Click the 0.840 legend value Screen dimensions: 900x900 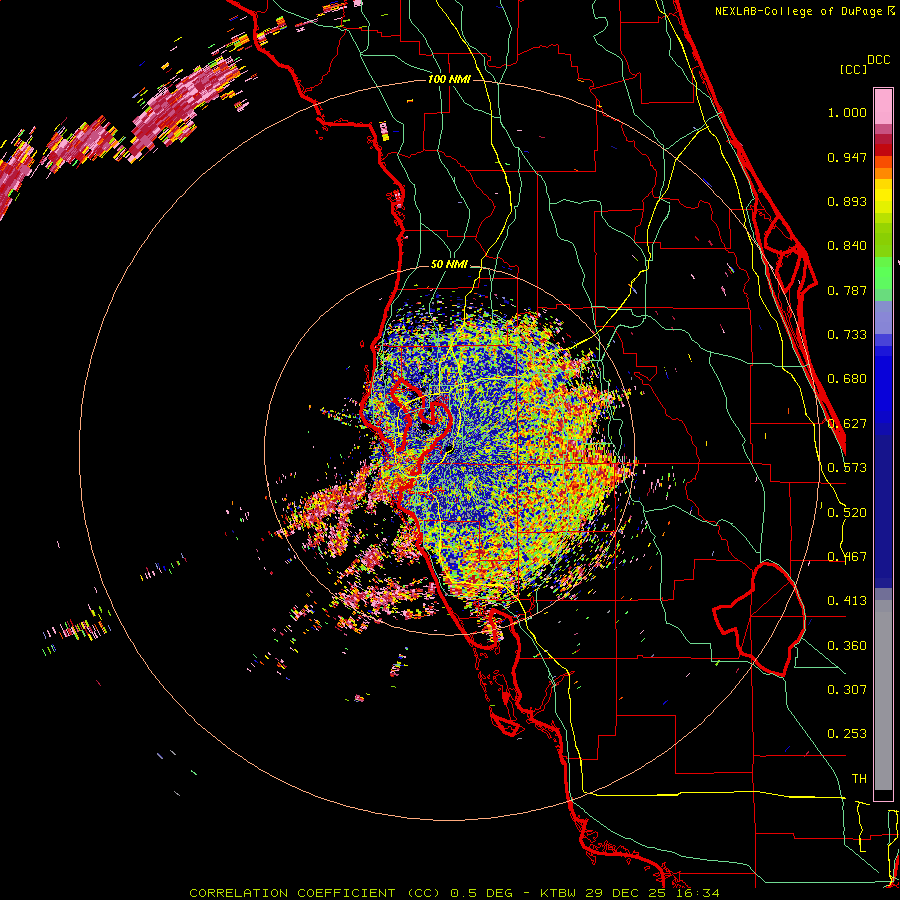coord(847,246)
